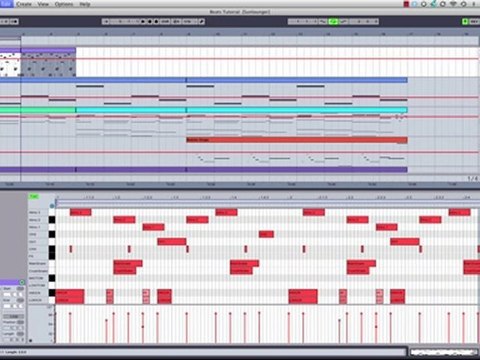Click the Length status bar text

(16, 352)
